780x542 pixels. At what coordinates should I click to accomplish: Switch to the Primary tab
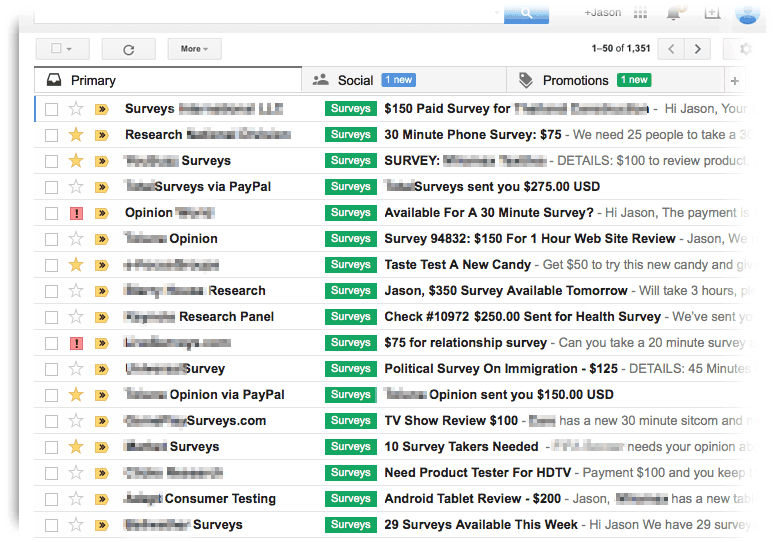168,80
